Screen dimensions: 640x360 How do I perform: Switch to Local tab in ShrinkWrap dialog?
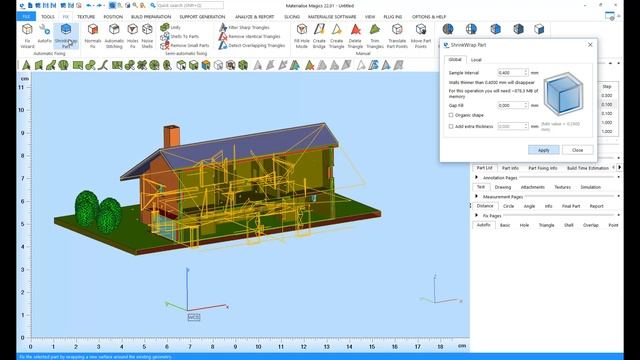[x=476, y=60]
